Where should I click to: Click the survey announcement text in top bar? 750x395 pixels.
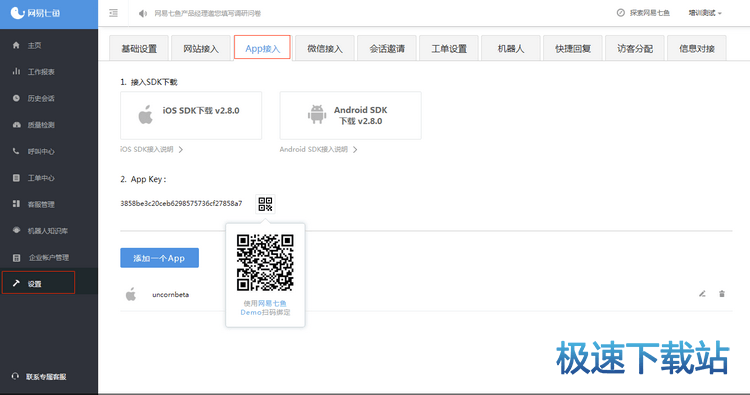coord(208,13)
